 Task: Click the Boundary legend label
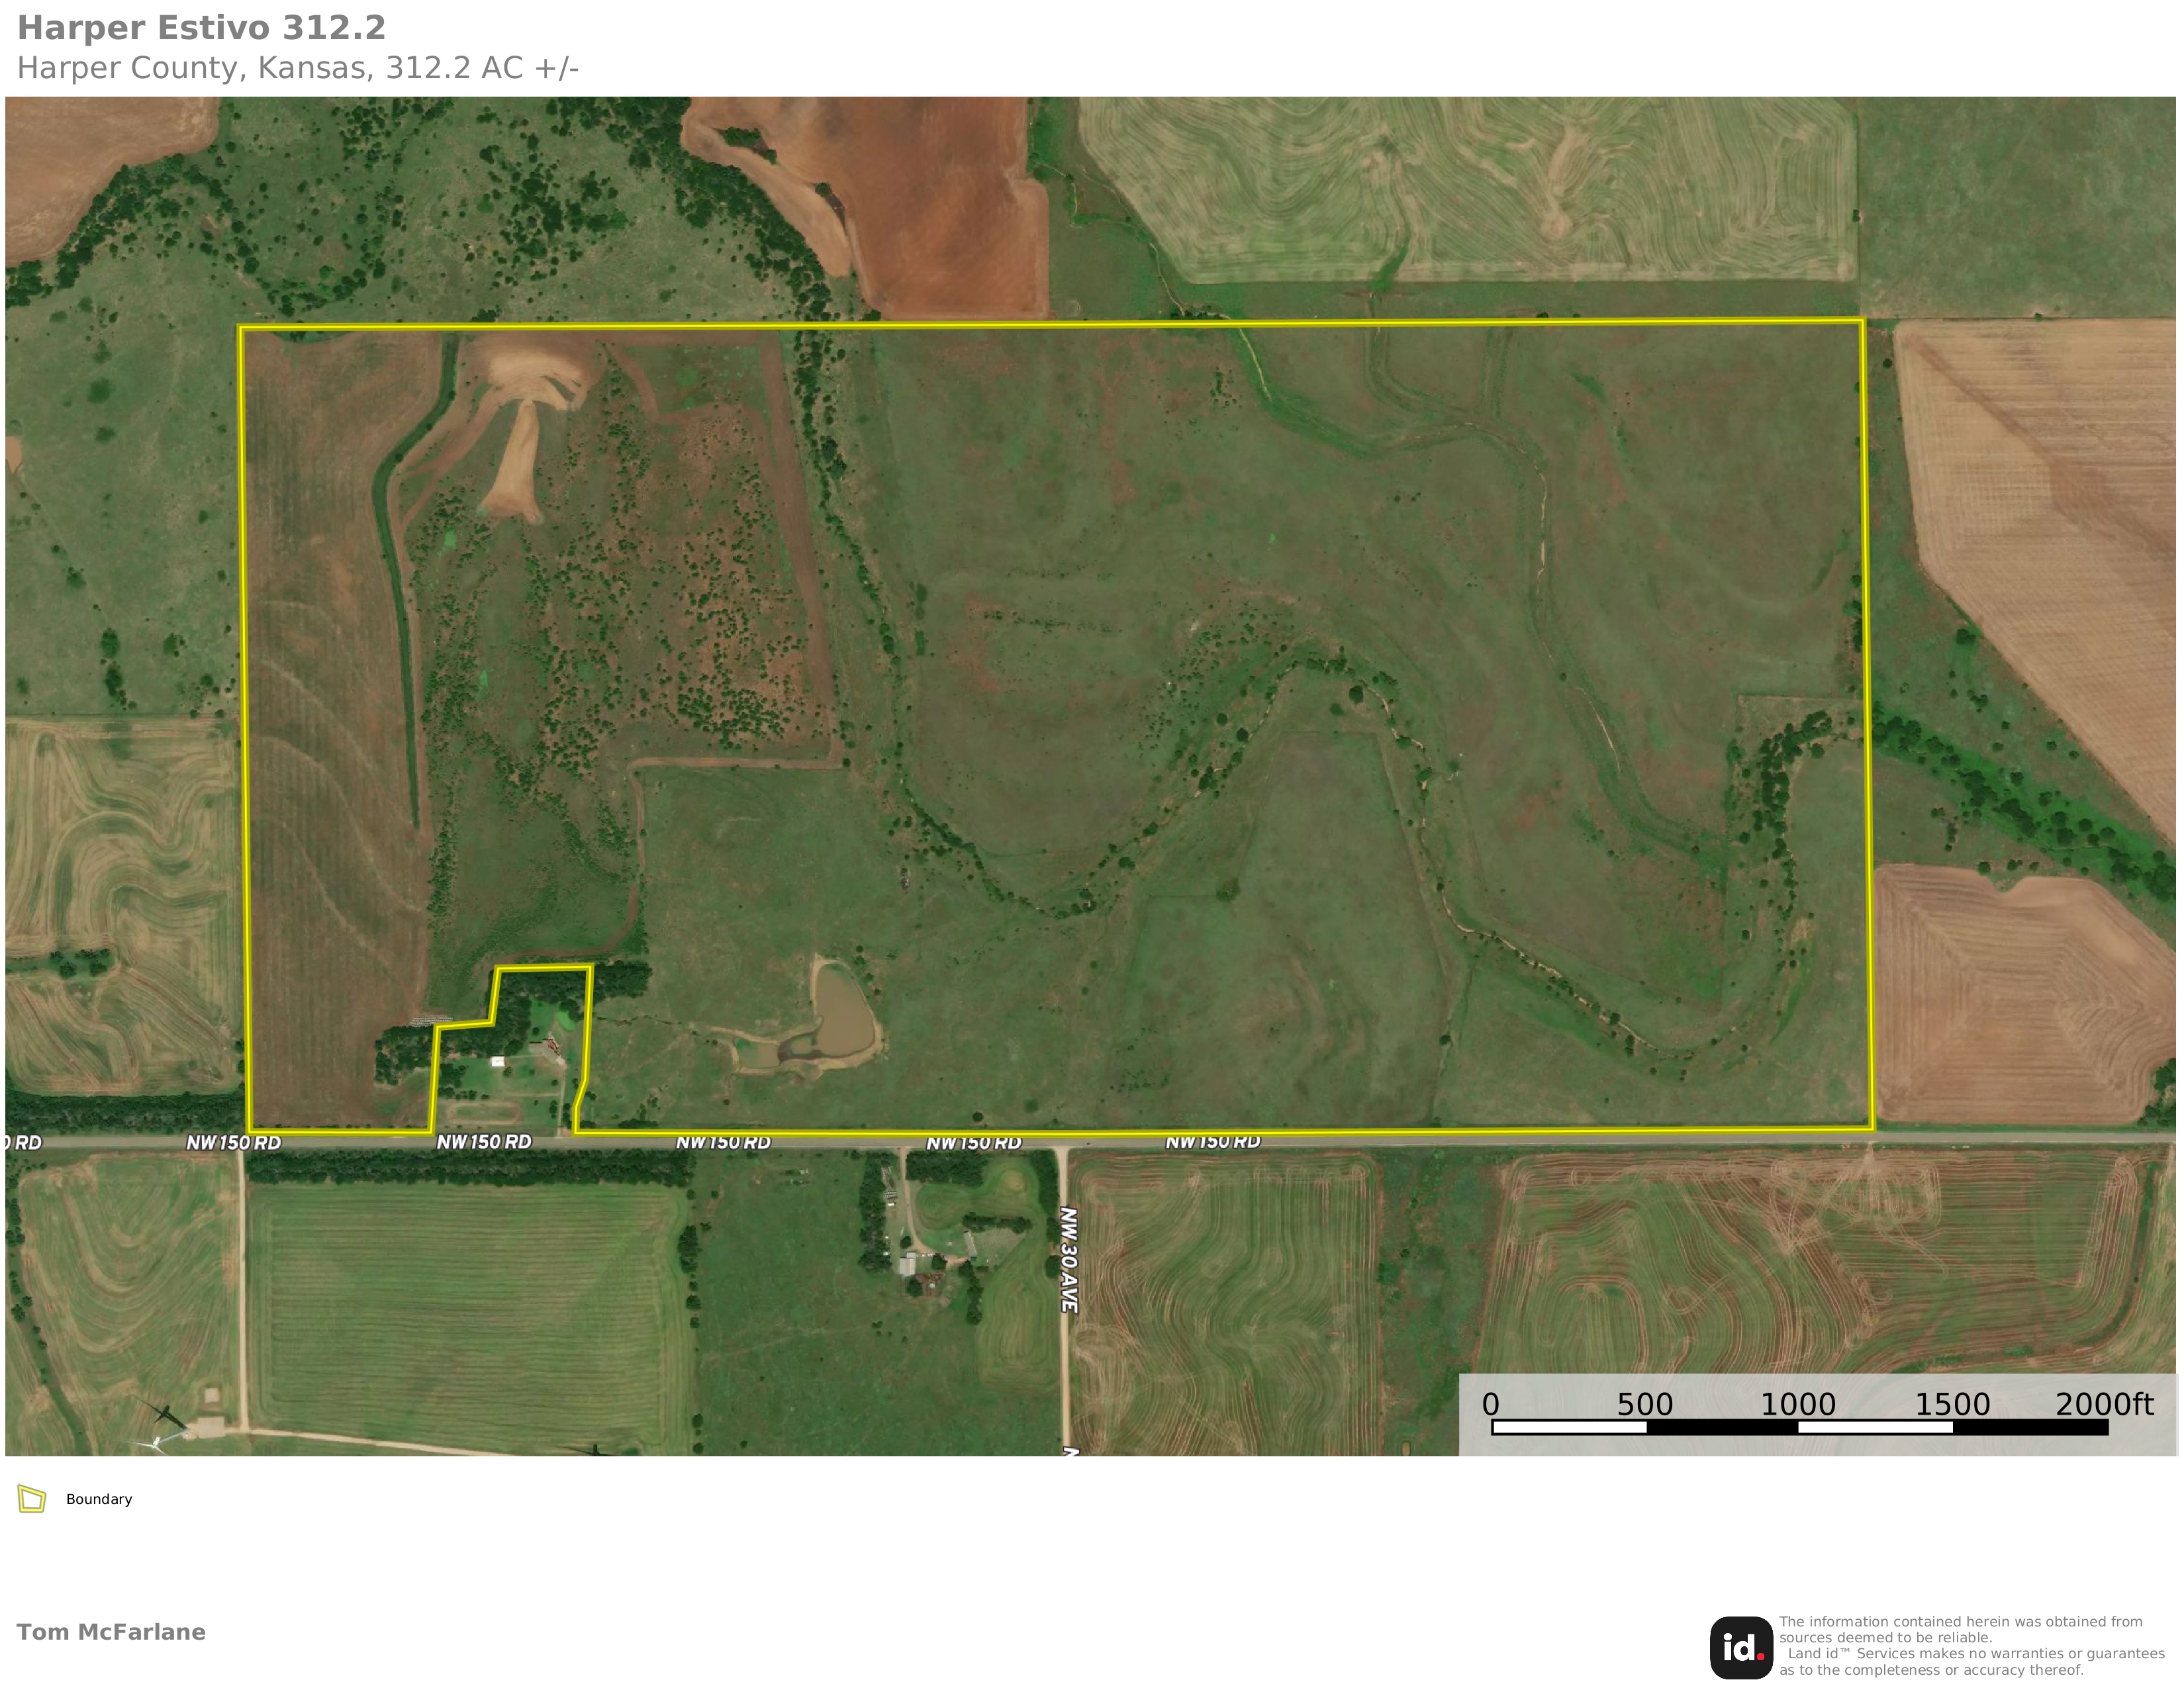[x=99, y=1499]
